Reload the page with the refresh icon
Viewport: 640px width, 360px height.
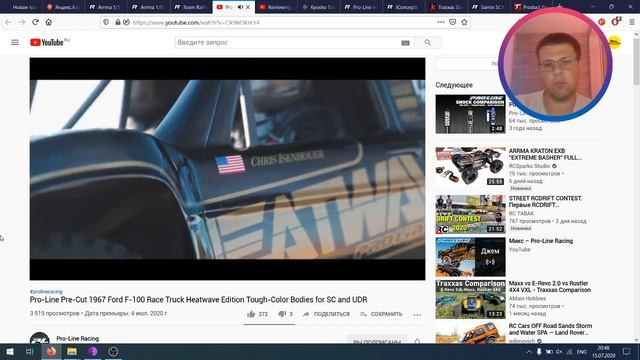[36, 22]
